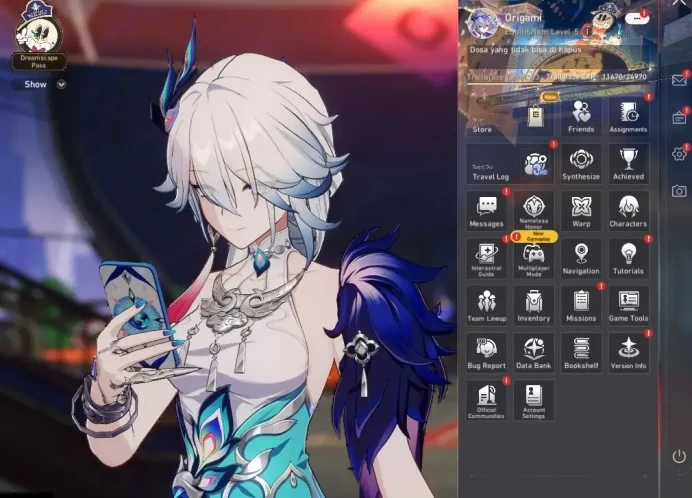Open Messages
This screenshot has height=498, width=692.
(486, 211)
